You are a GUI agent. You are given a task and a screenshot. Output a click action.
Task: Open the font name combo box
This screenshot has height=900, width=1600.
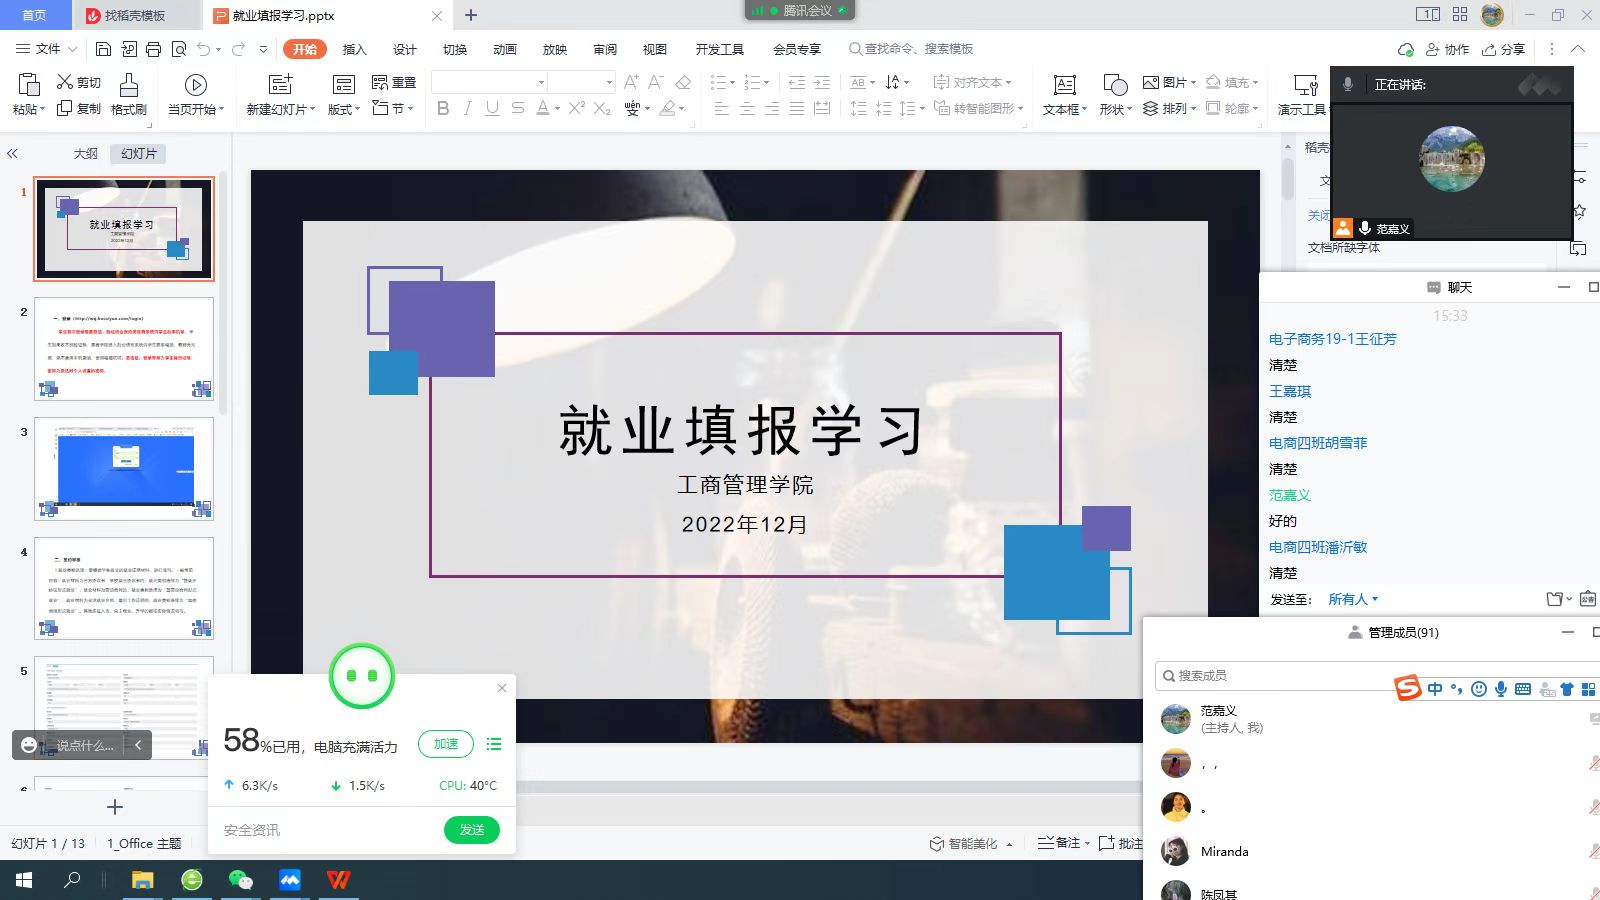(x=489, y=82)
